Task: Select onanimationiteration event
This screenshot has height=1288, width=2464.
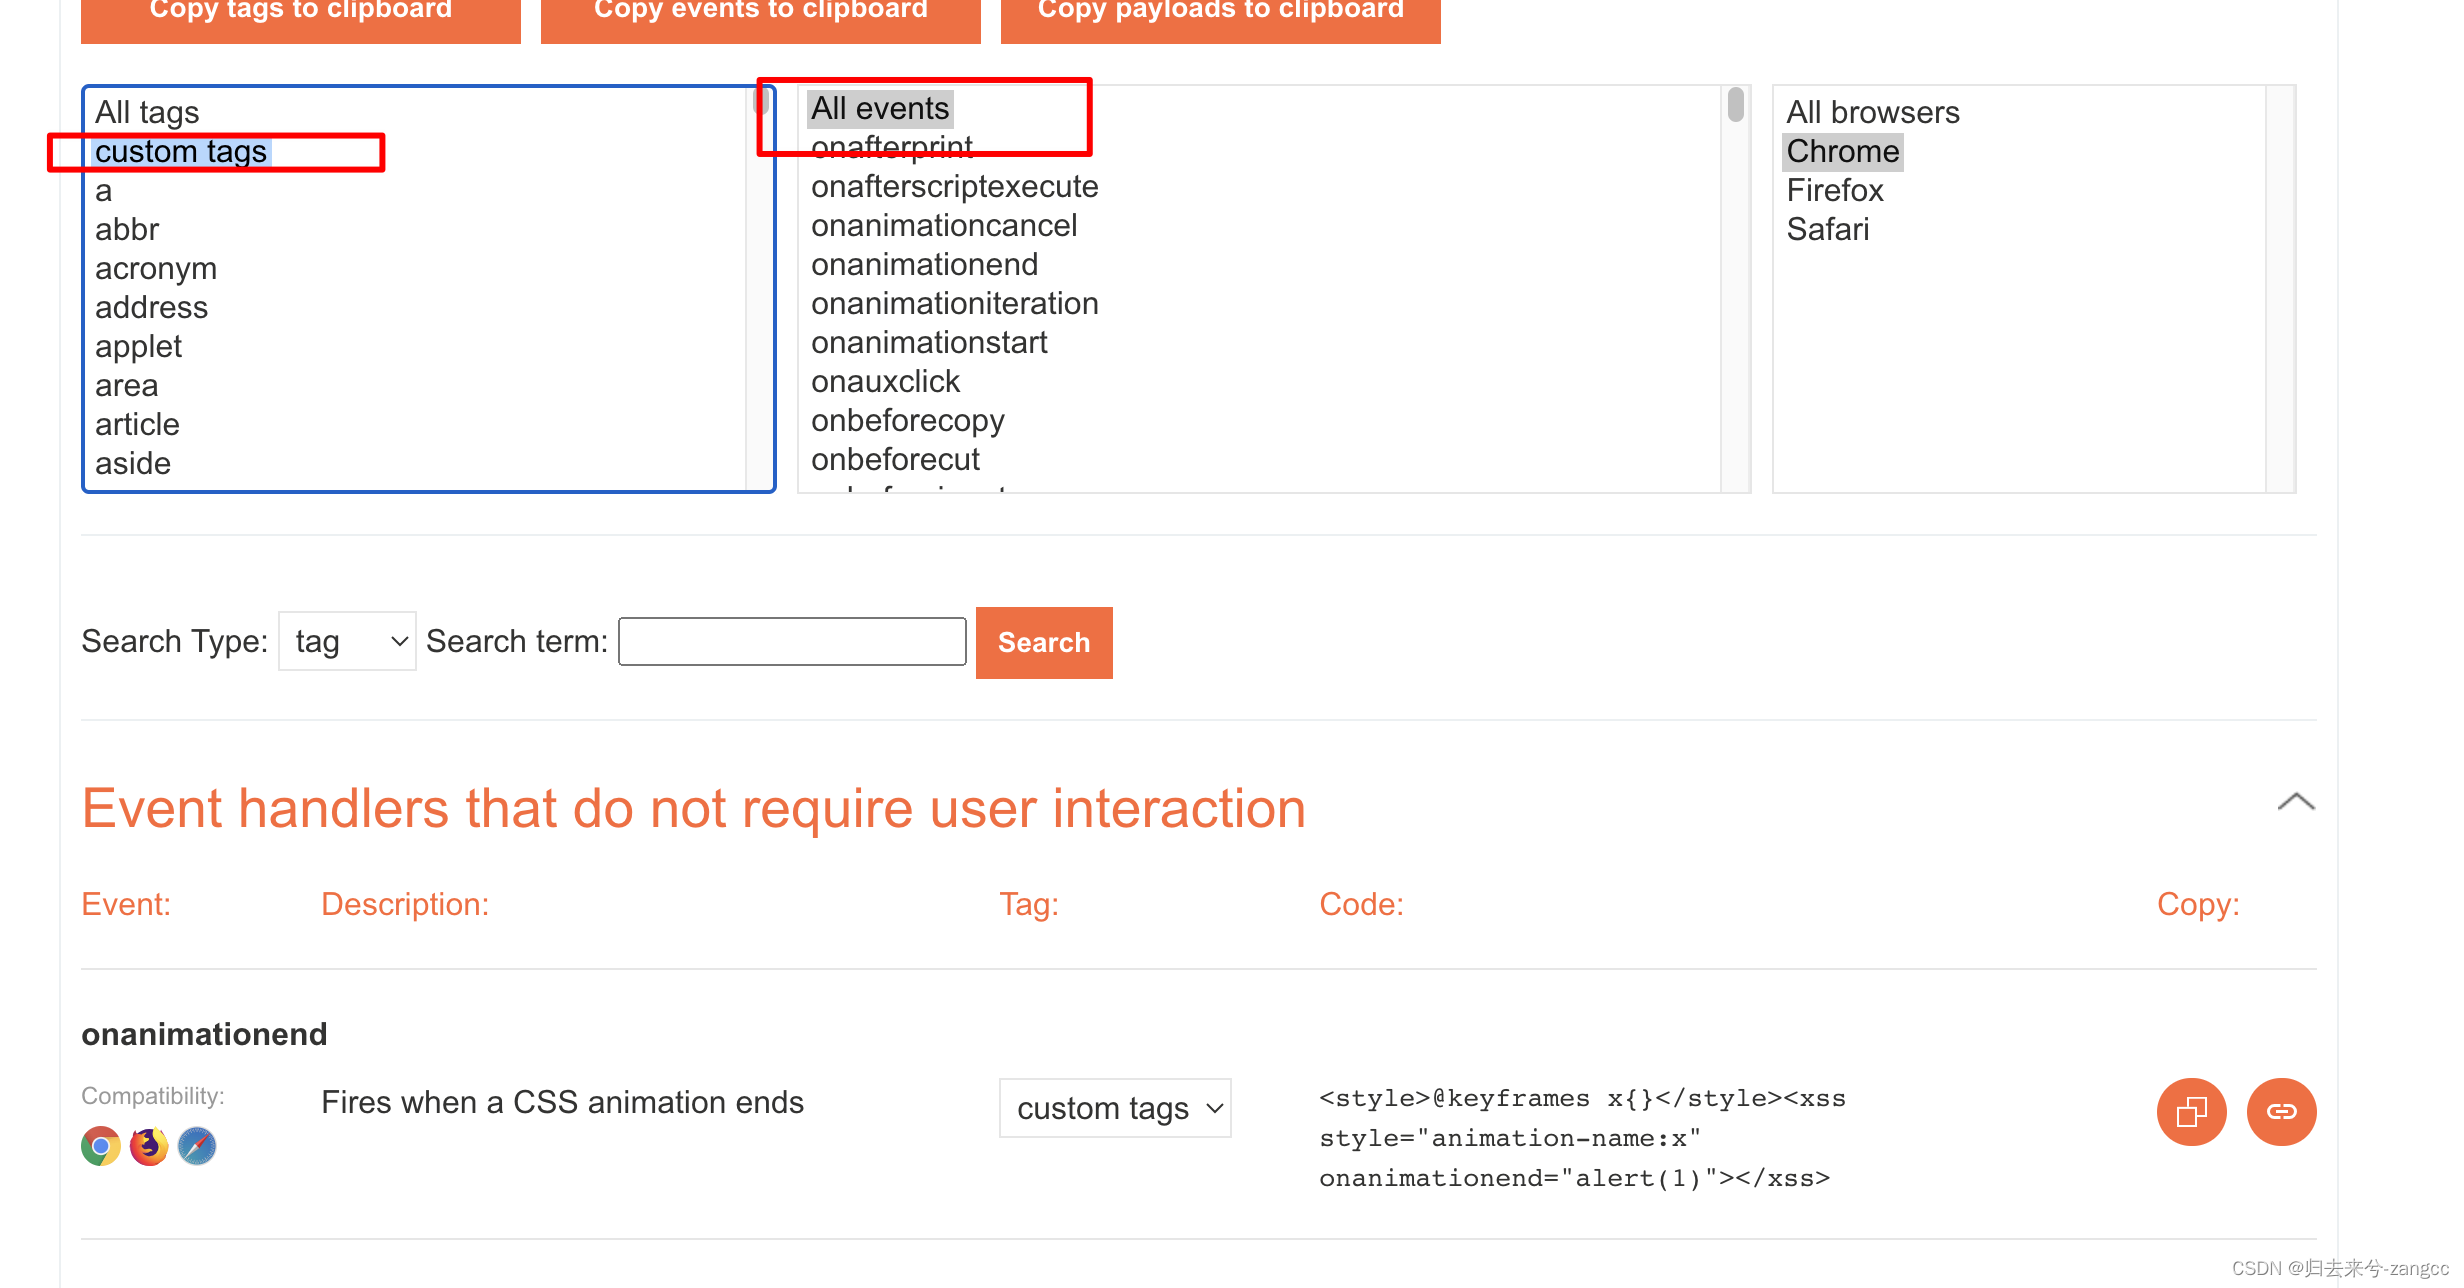Action: pos(955,303)
